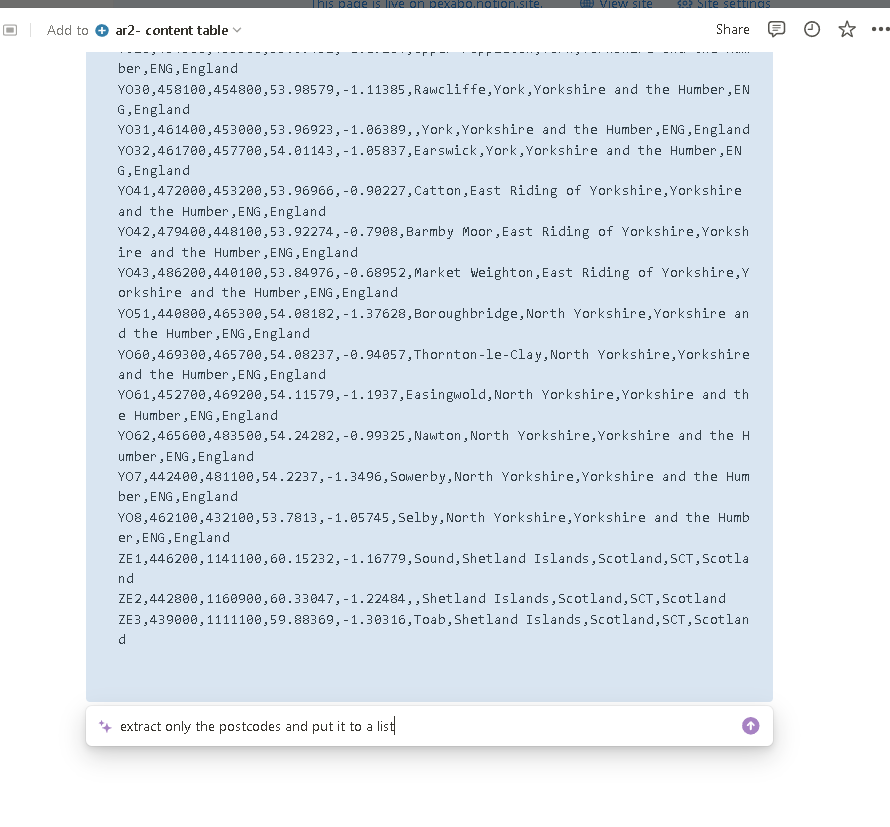Star this page as favorite
890x827 pixels.
click(x=847, y=29)
